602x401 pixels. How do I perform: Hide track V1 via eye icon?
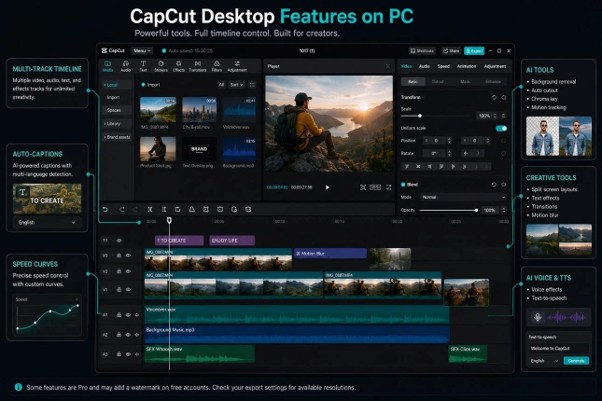128,290
